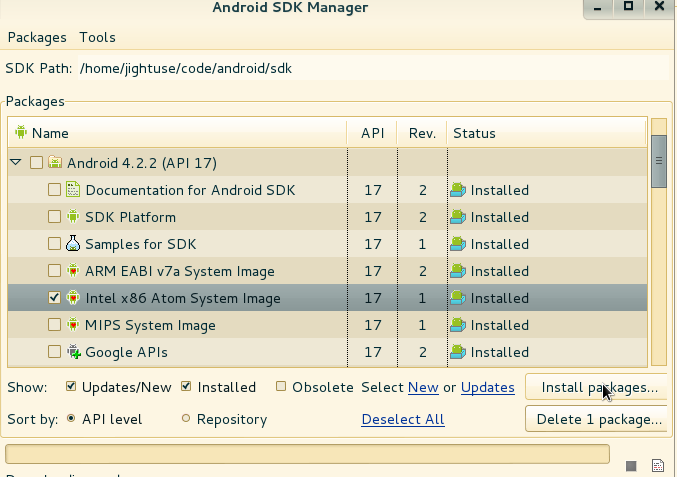677x477 pixels.
Task: Click the installed status icon for Samples for SDK
Action: click(458, 244)
